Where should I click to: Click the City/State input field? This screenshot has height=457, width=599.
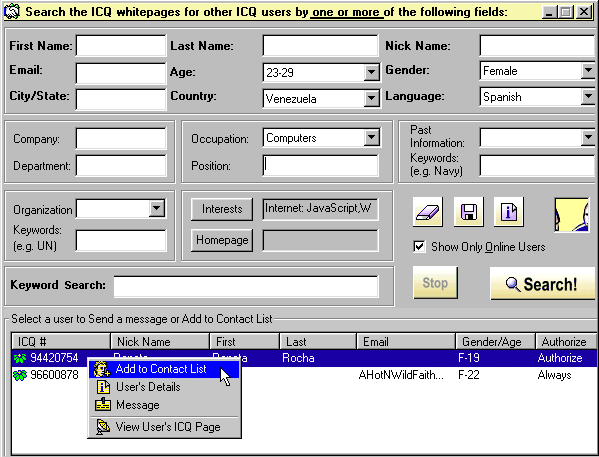tap(121, 99)
